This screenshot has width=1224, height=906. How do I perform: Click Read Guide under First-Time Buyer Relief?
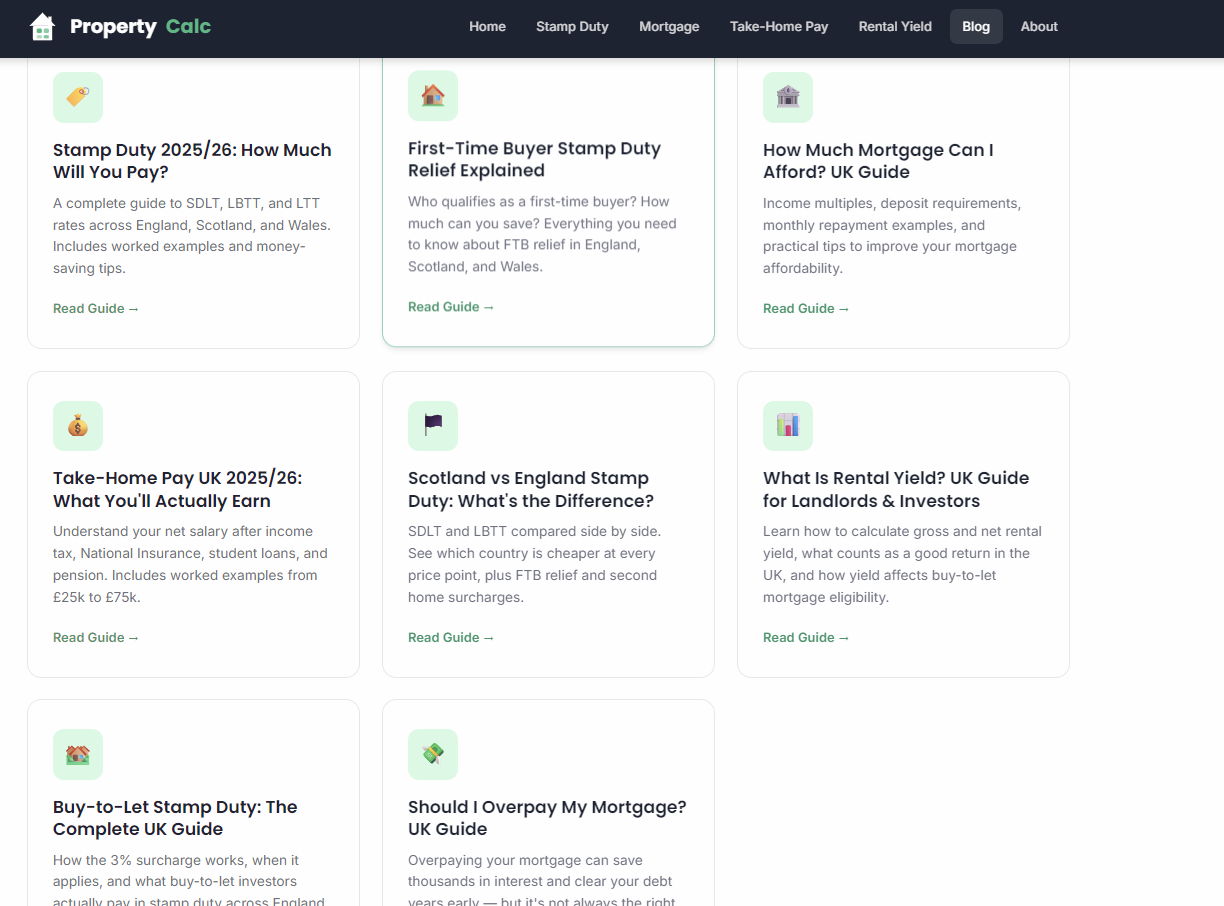451,307
